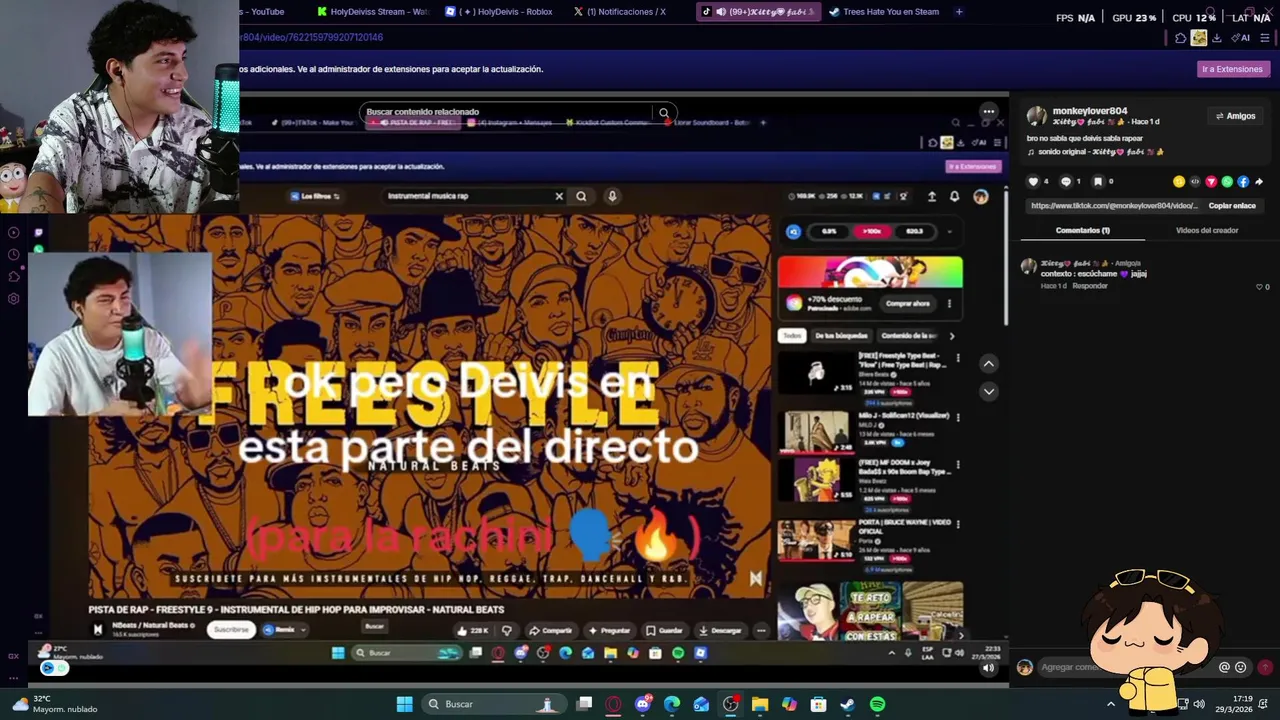Open a new browser tab with plus
Screen dimensions: 1280x720
point(959,12)
